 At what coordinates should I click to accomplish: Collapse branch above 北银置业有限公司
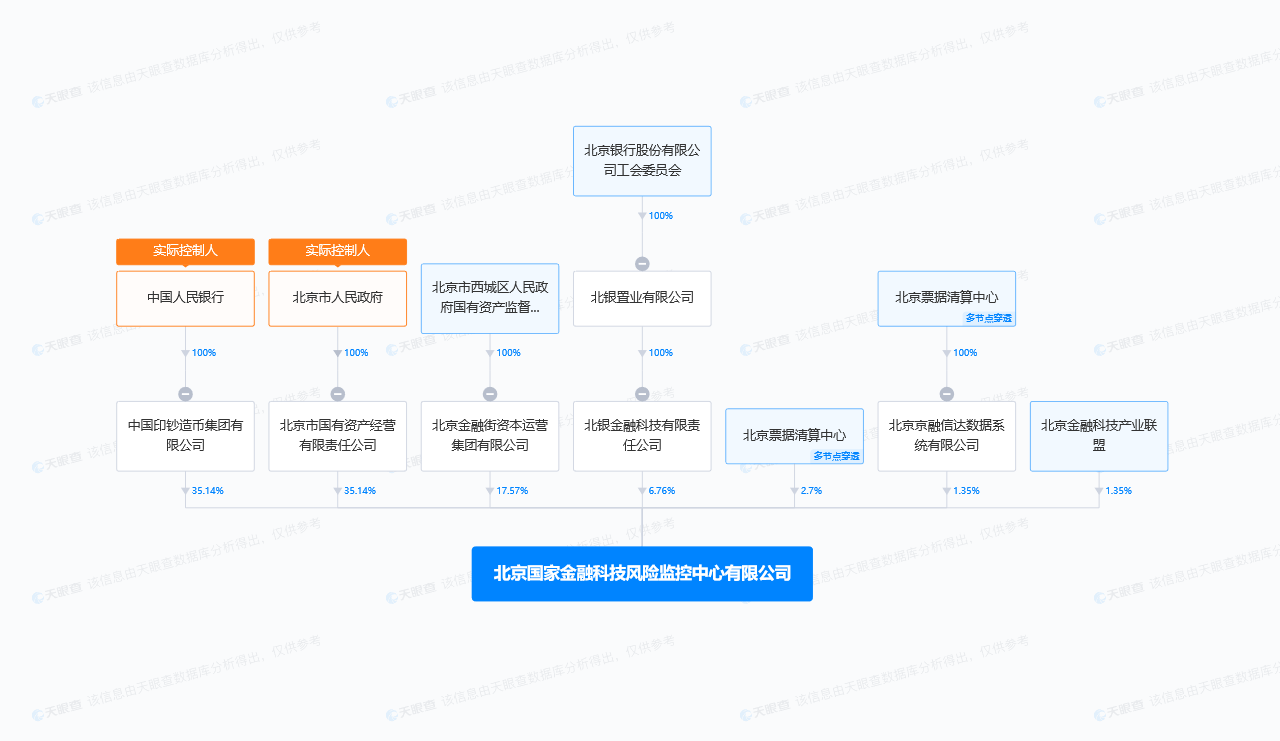tap(642, 264)
